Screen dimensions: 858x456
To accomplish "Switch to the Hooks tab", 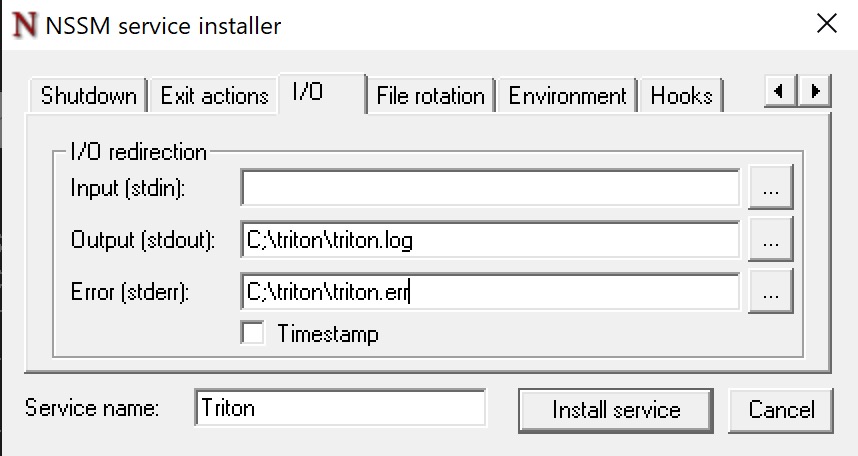I will coord(681,96).
